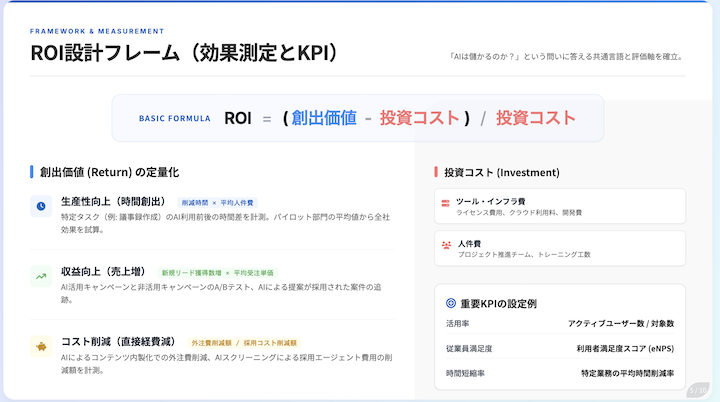Click the piggy bank icon beside コスト削減
Image resolution: width=720 pixels, height=402 pixels.
click(41, 346)
